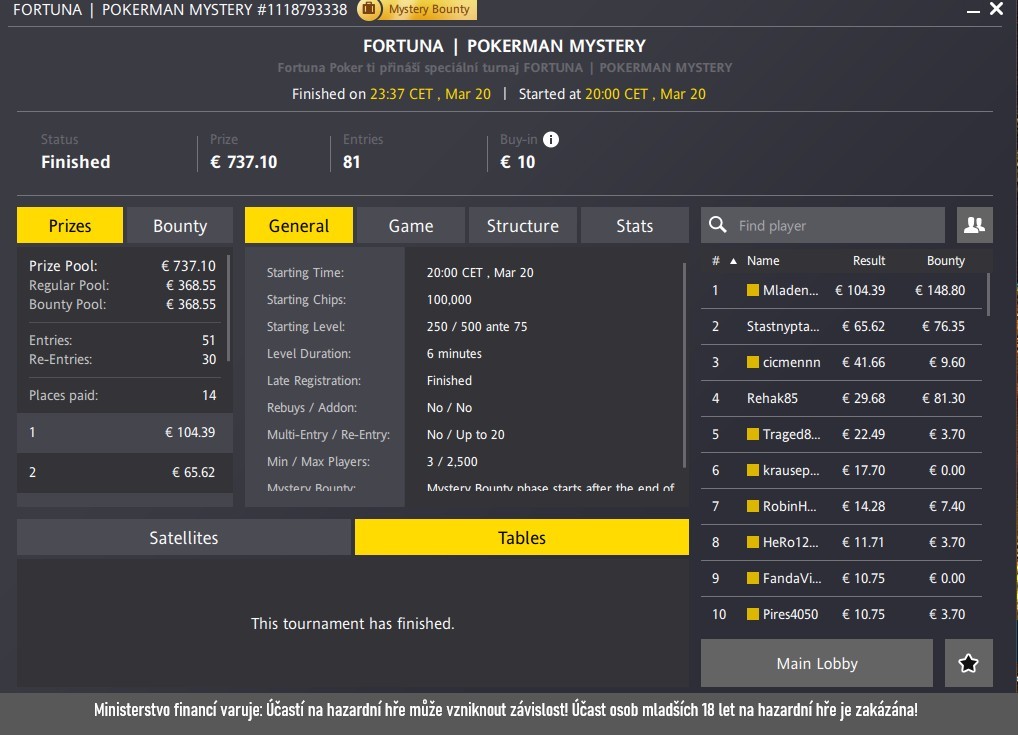This screenshot has height=735, width=1018.
Task: Click the Mystery Bounty label badge
Action: (x=428, y=9)
